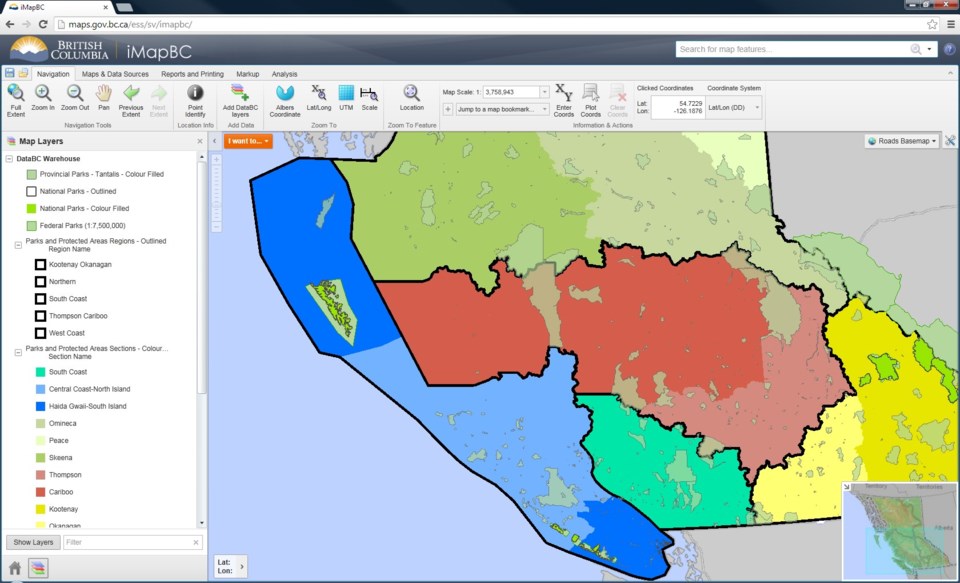Click the Haida Gwaii-South Island colour swatch

pyautogui.click(x=40, y=406)
